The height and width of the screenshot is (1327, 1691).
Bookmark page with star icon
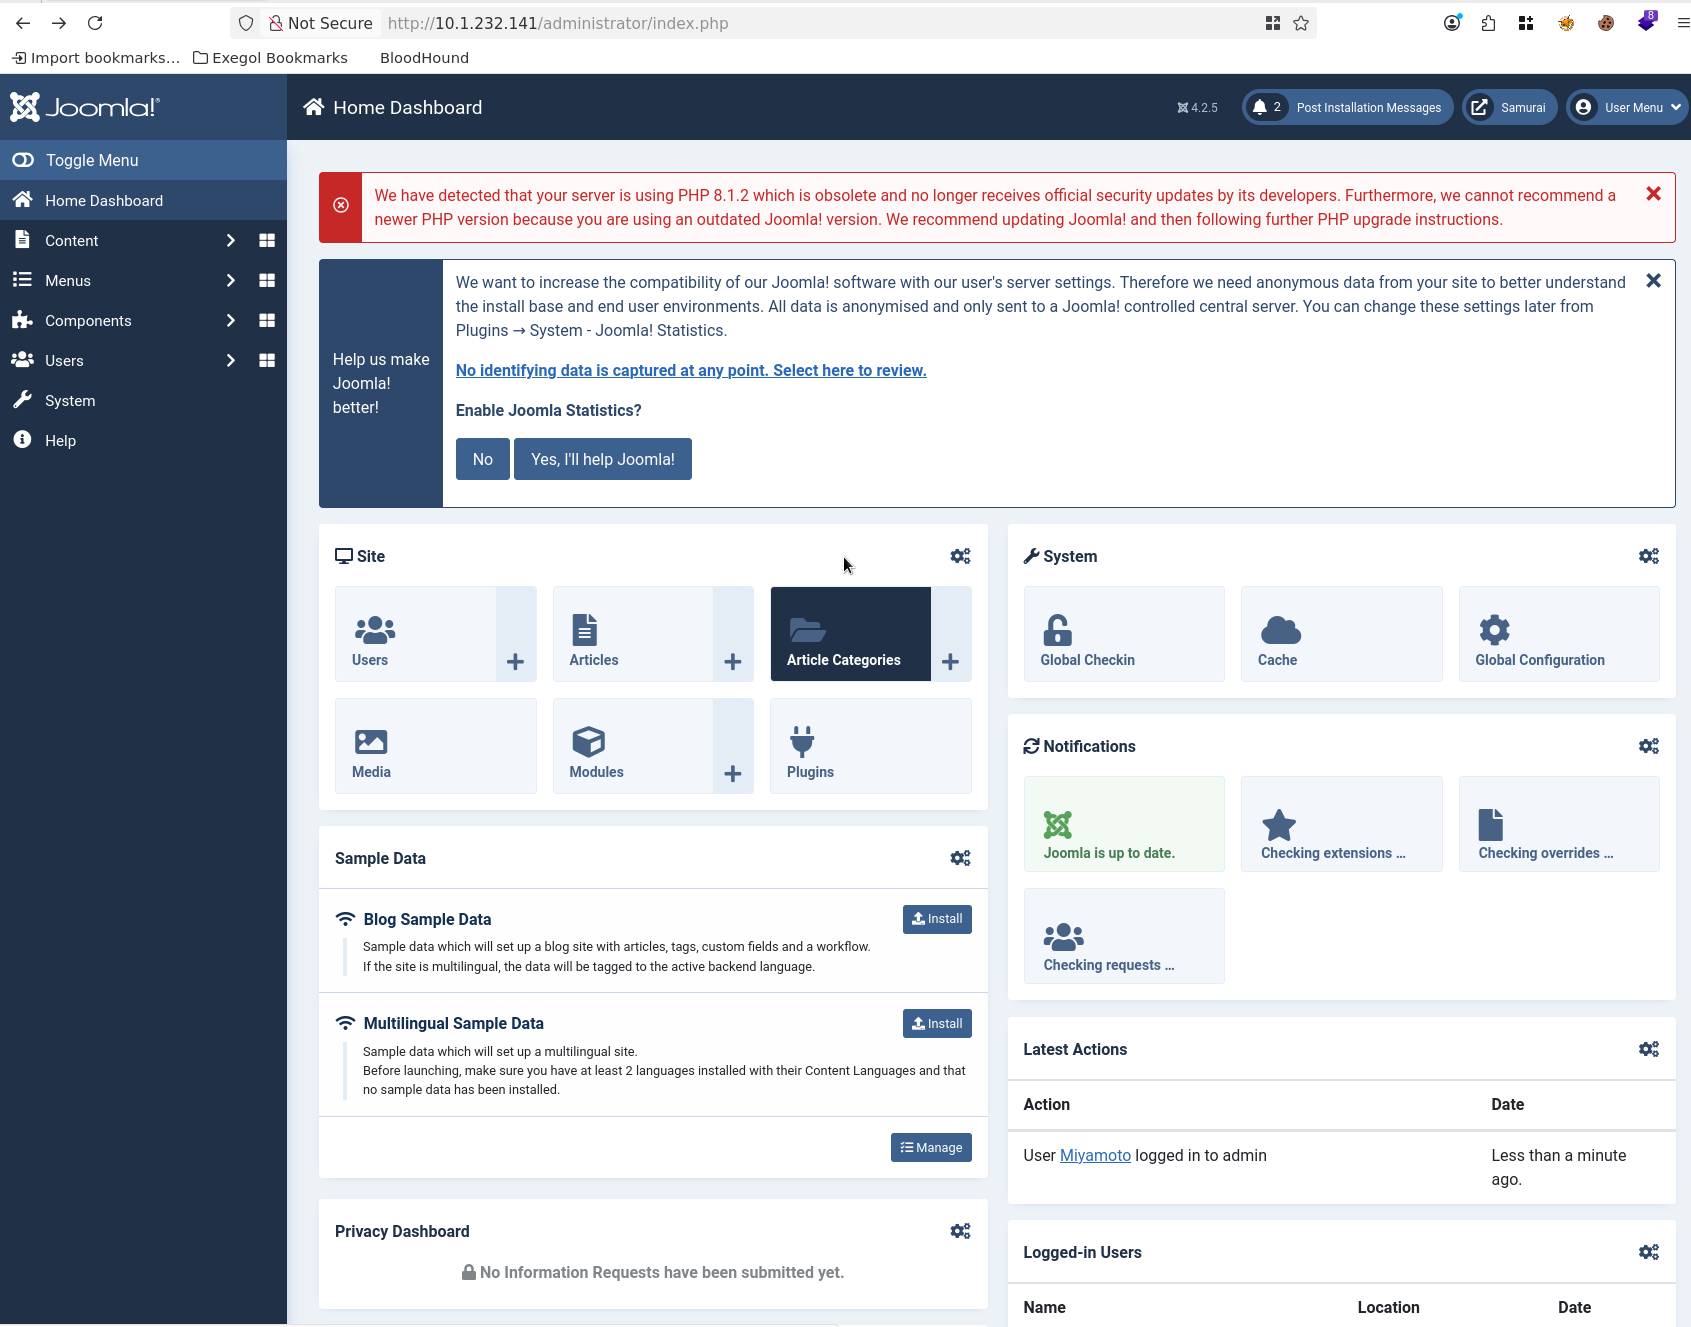[x=1301, y=23]
